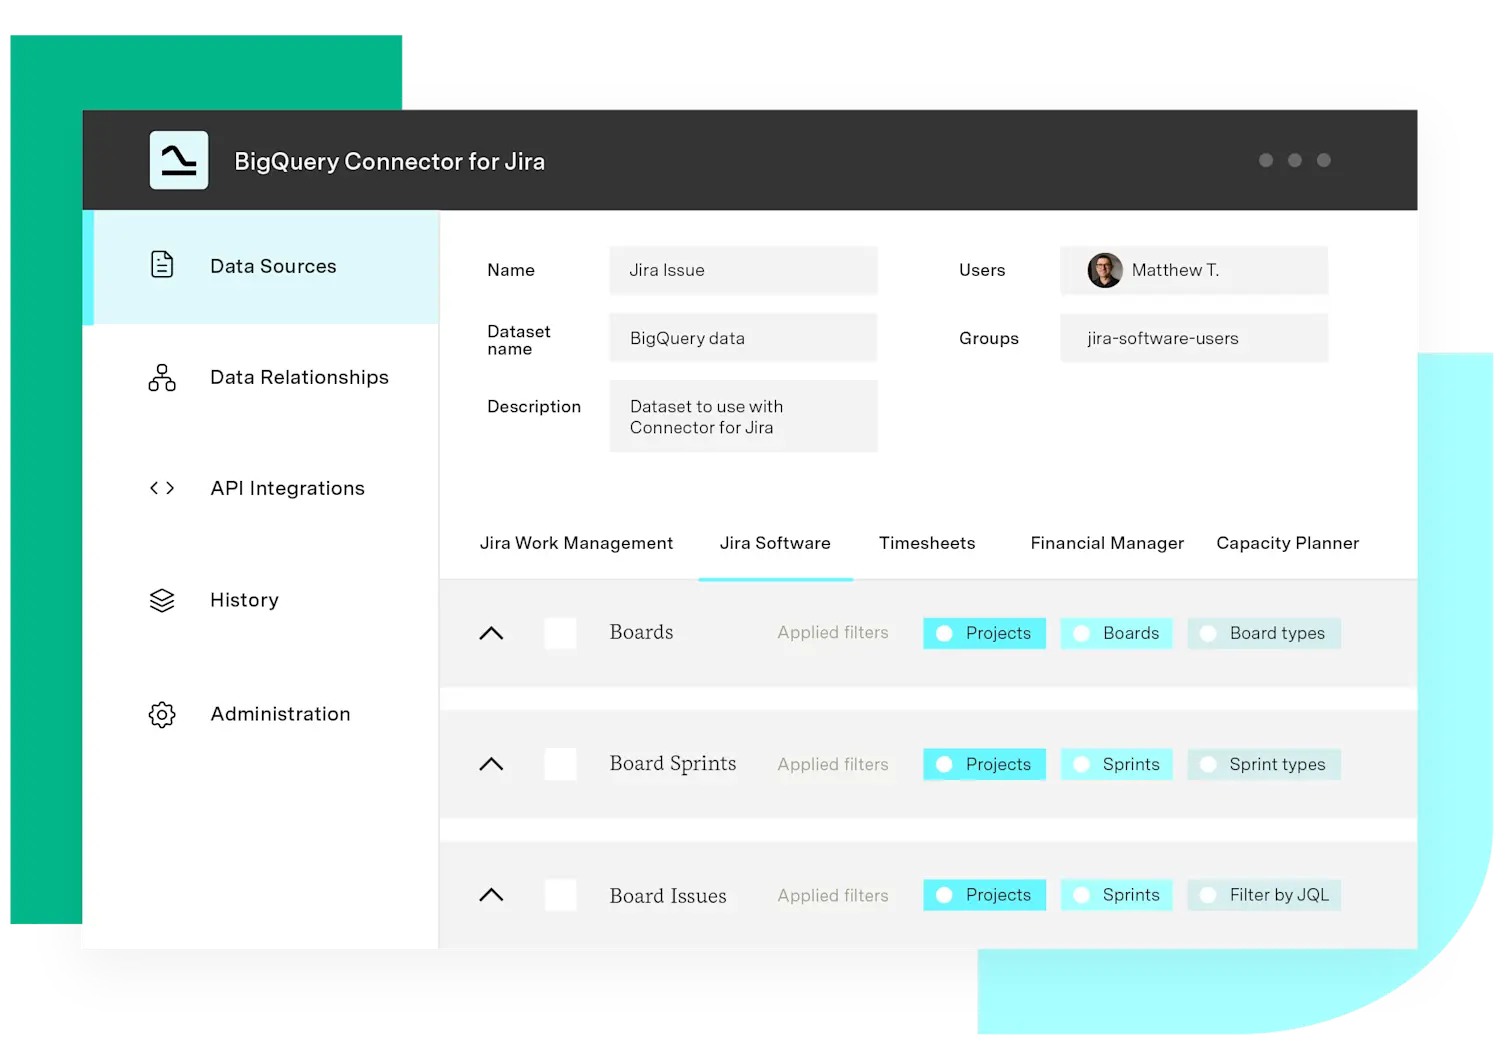Toggle Projects filter in Board Issues row

click(x=984, y=895)
